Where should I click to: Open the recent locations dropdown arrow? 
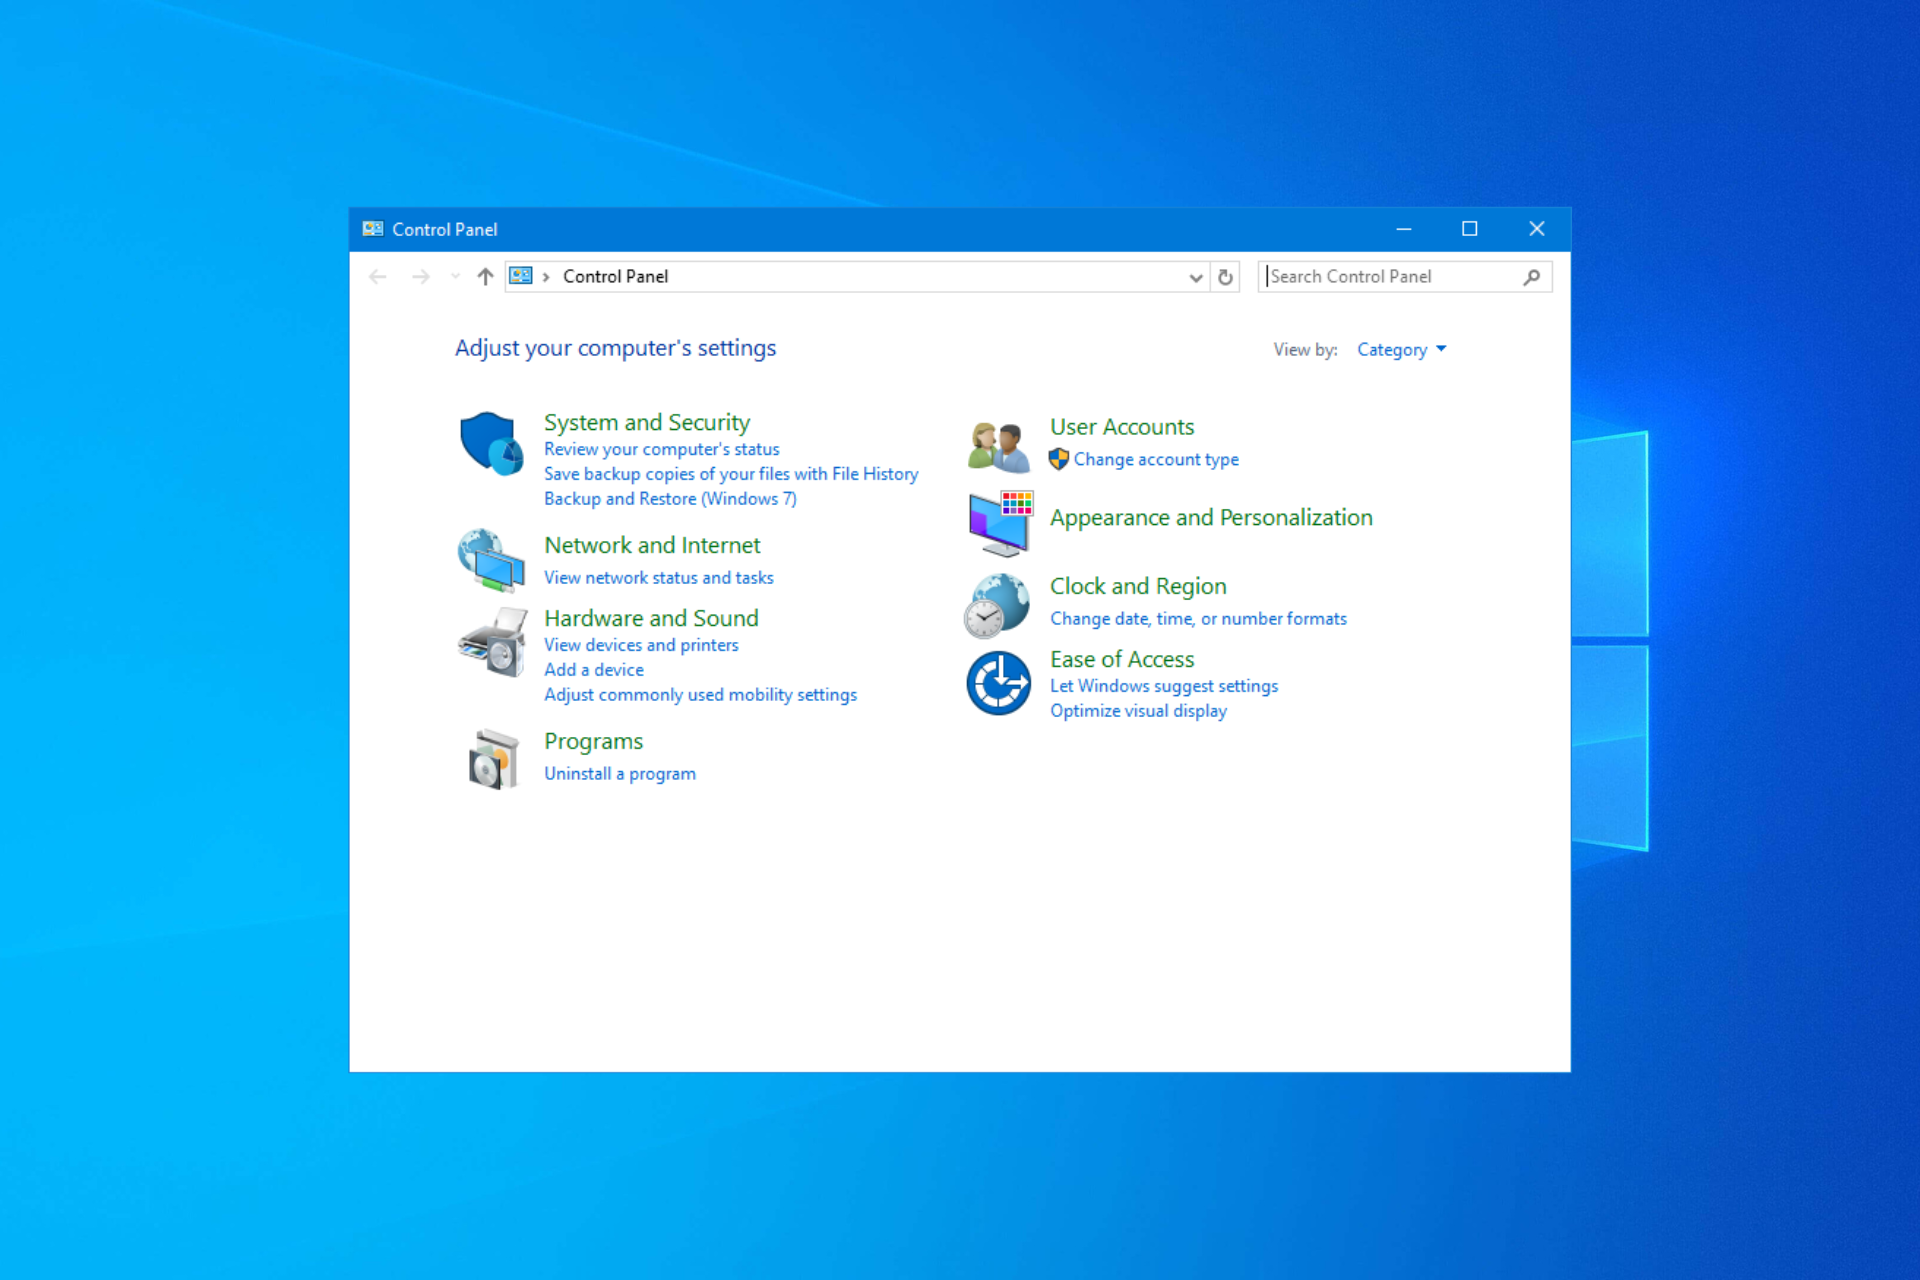coord(455,277)
